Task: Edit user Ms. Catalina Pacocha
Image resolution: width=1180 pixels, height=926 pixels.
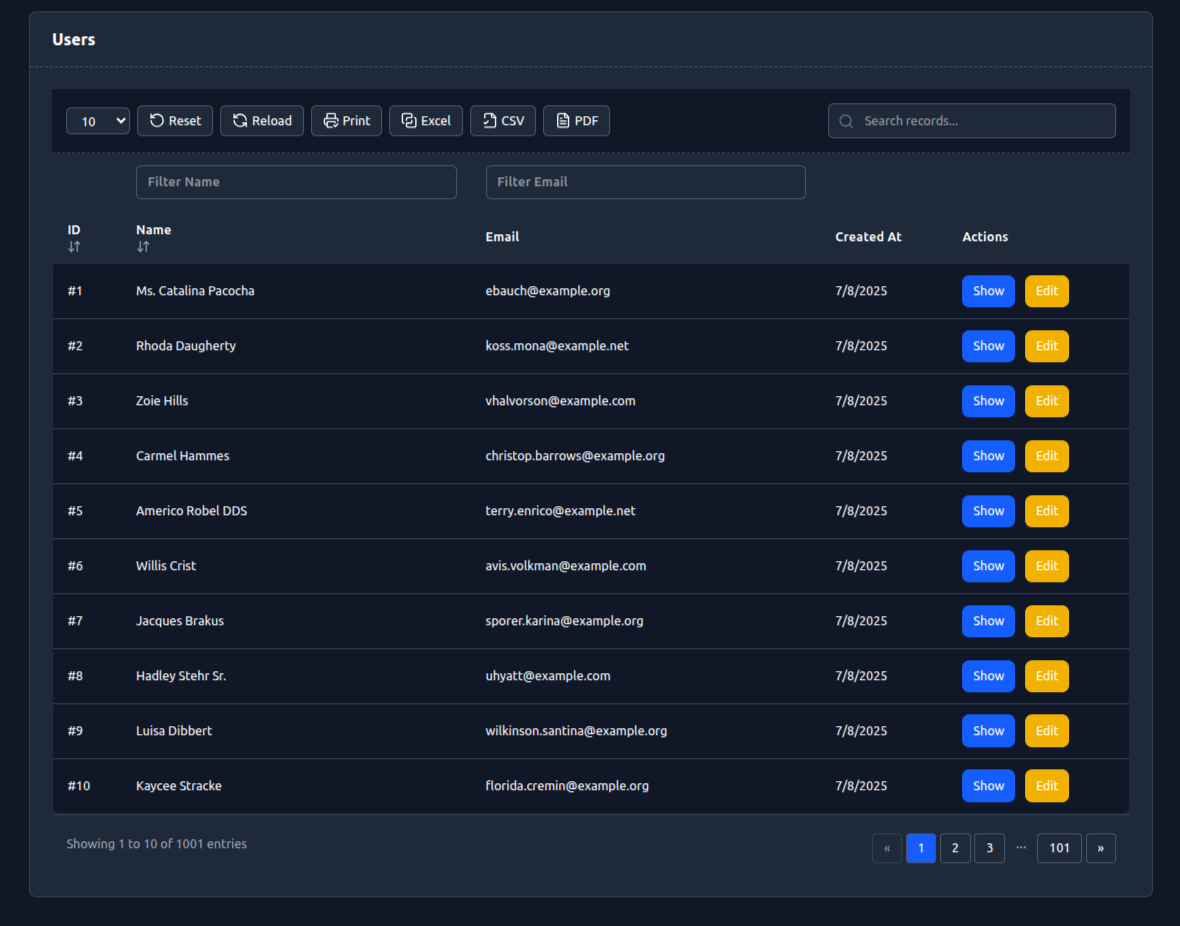Action: pyautogui.click(x=1047, y=291)
